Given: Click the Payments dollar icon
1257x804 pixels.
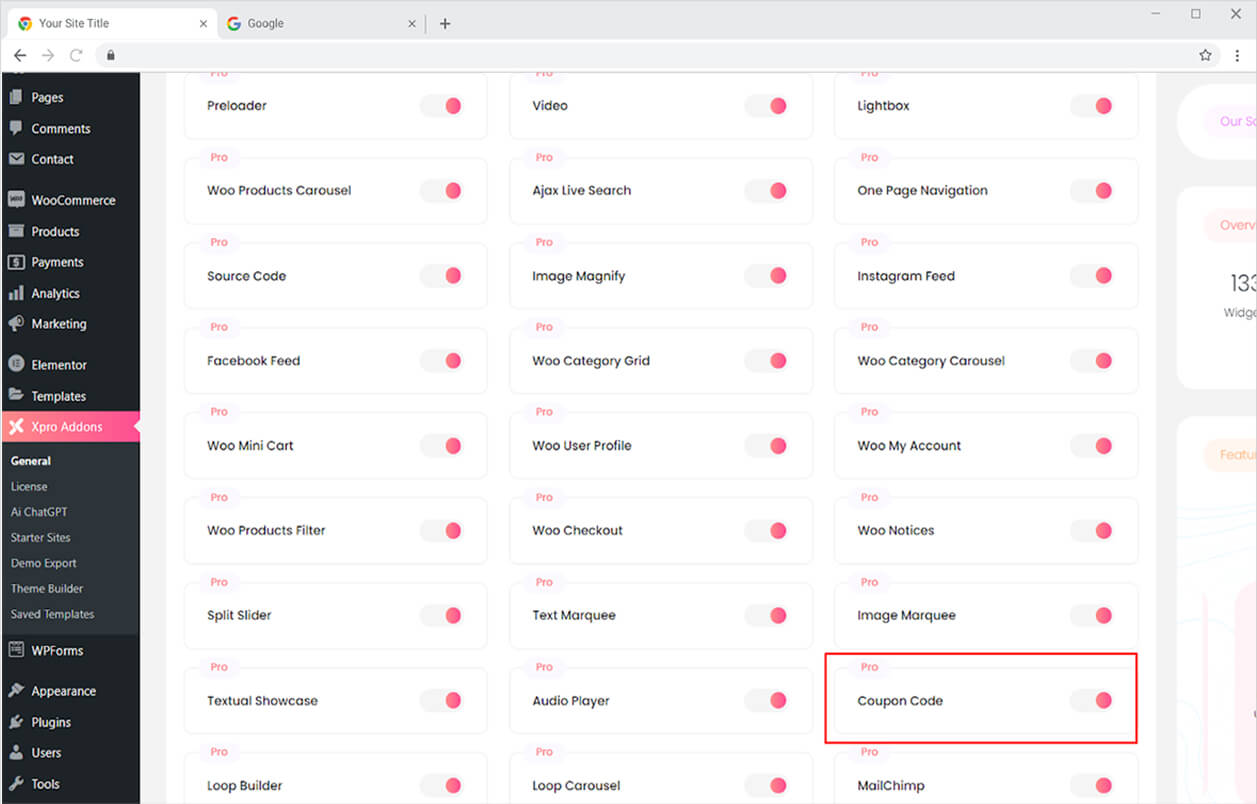Looking at the screenshot, I should click(x=16, y=262).
